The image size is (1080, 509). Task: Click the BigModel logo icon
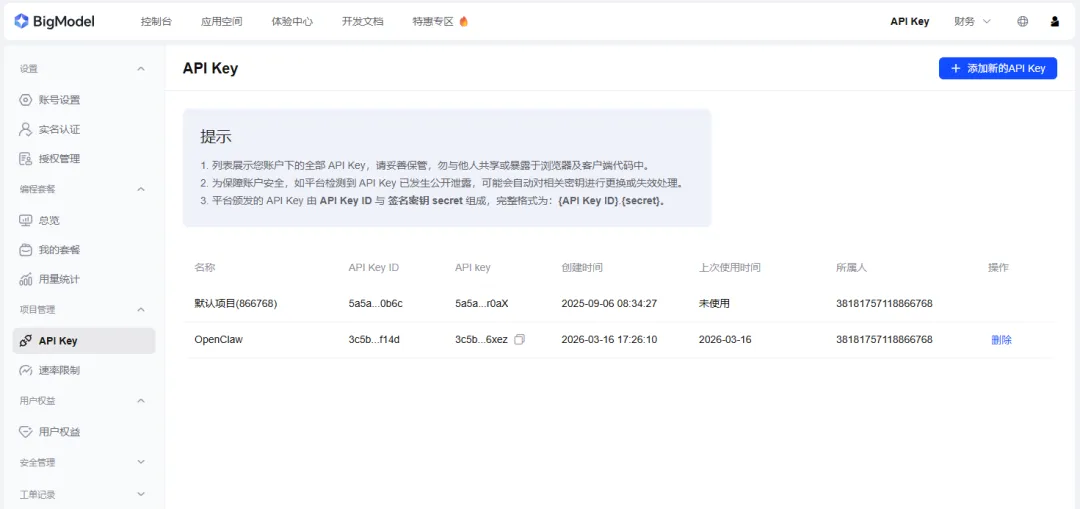point(21,21)
